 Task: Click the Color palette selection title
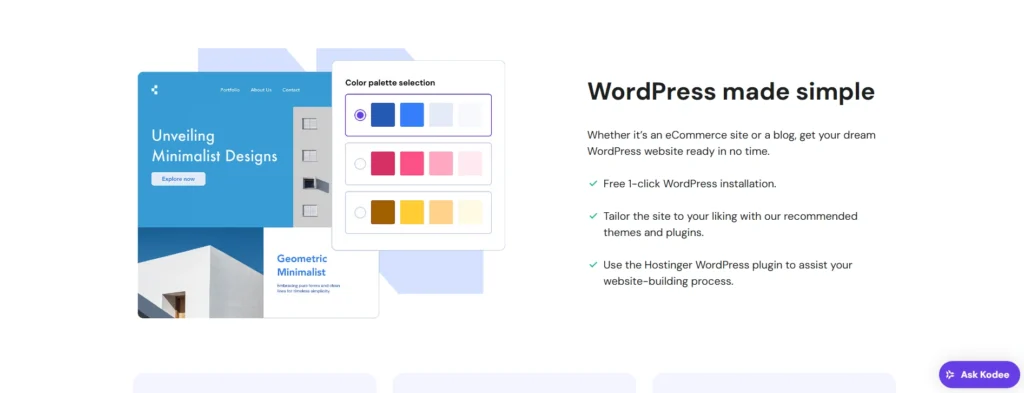click(x=390, y=83)
